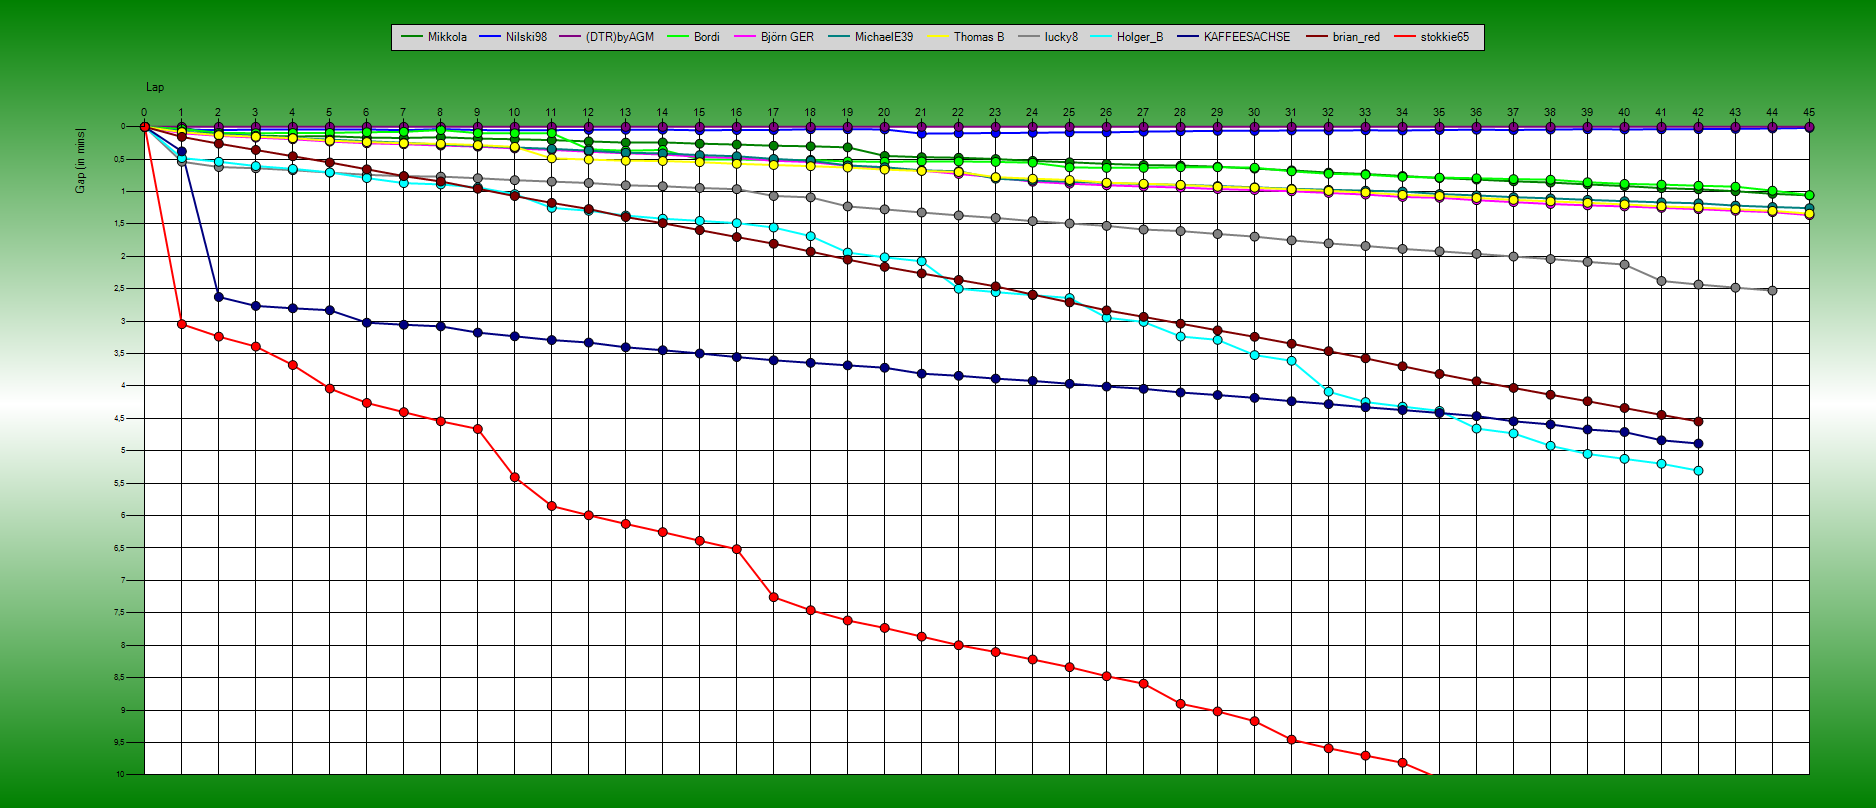Click the lap 45 label on top axis

click(x=1809, y=113)
